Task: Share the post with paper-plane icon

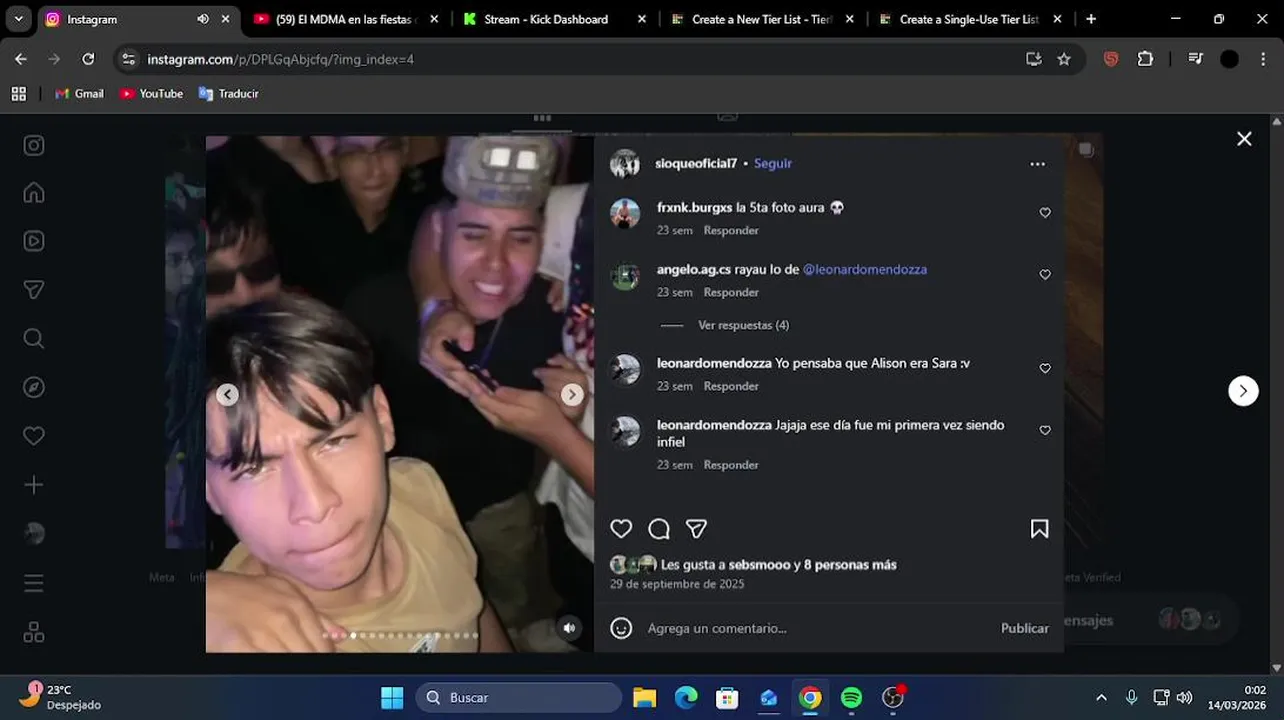Action: coord(697,529)
